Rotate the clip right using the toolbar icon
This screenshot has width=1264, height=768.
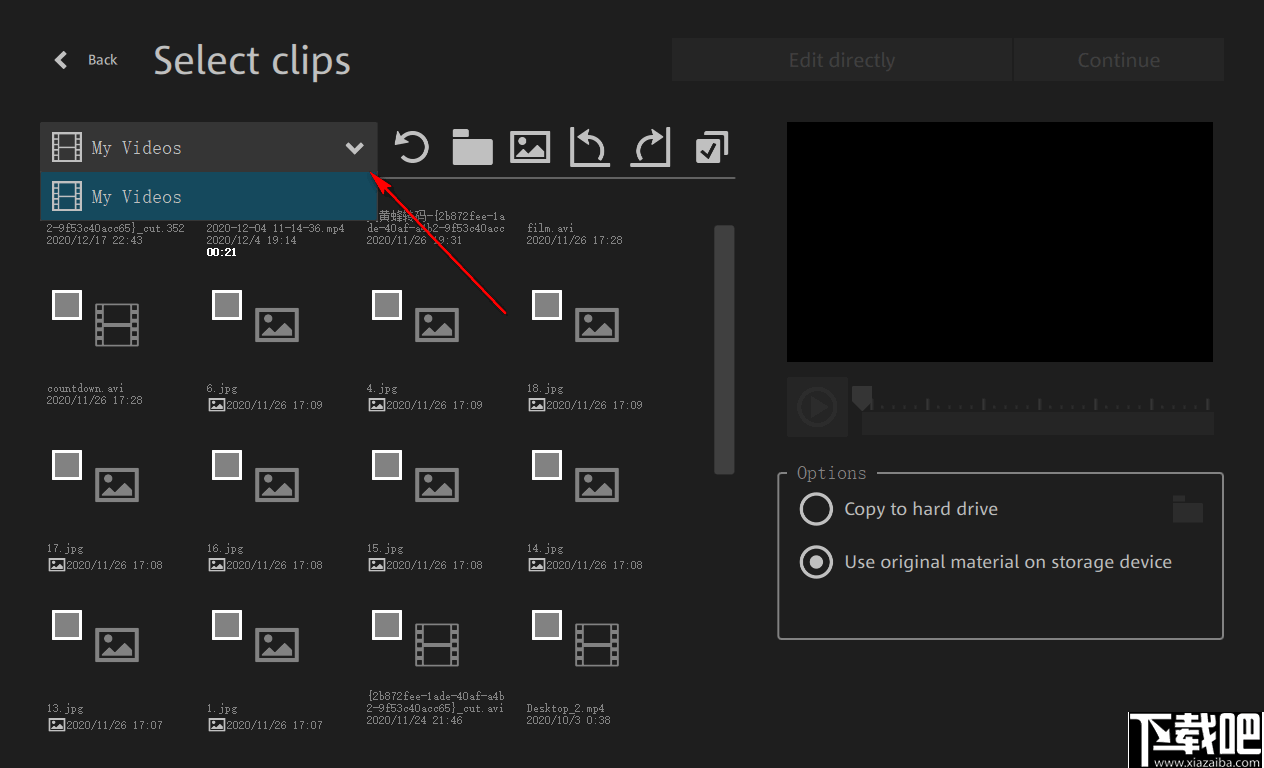pos(650,147)
